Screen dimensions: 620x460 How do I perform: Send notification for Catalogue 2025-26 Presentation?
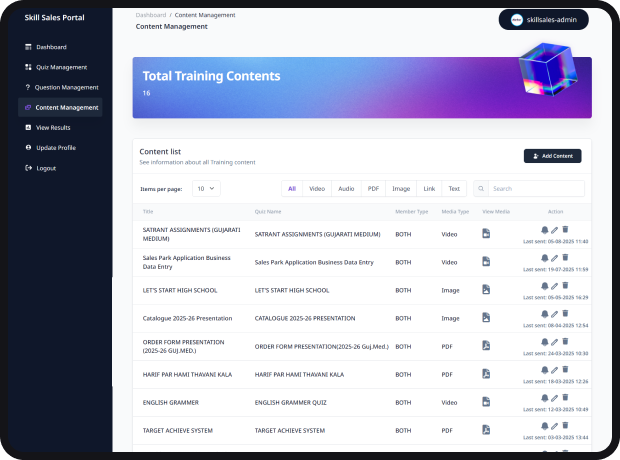pyautogui.click(x=544, y=314)
